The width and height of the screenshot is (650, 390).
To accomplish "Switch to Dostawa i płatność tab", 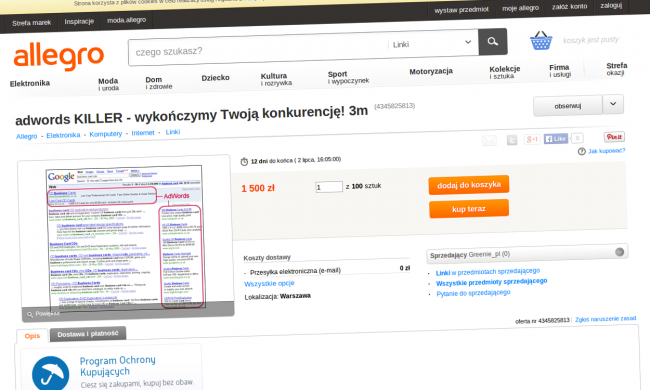I will [x=87, y=334].
